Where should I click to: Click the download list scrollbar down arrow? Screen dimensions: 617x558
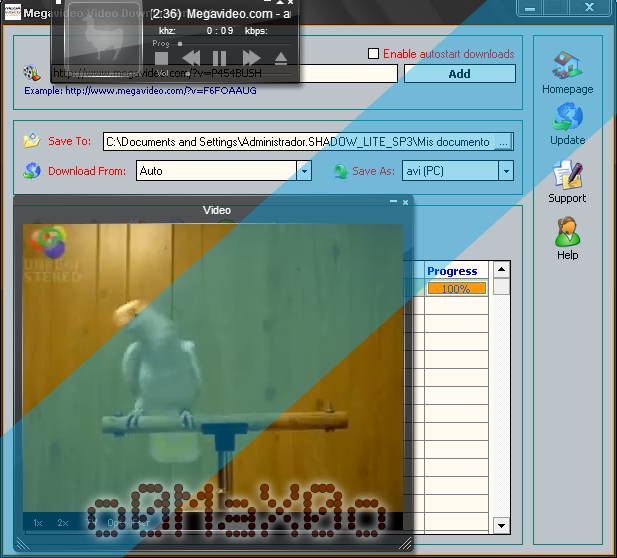[x=501, y=525]
